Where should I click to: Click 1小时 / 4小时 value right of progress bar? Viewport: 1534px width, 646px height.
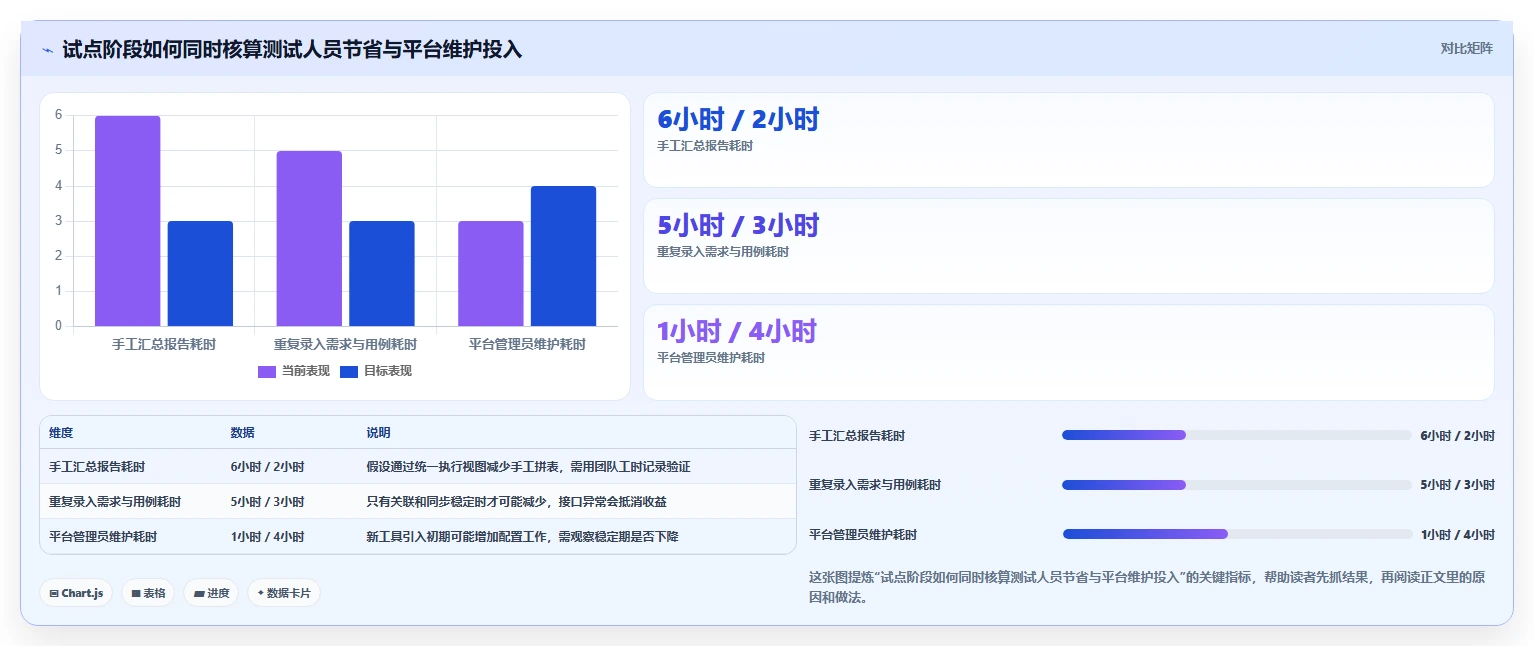1457,535
